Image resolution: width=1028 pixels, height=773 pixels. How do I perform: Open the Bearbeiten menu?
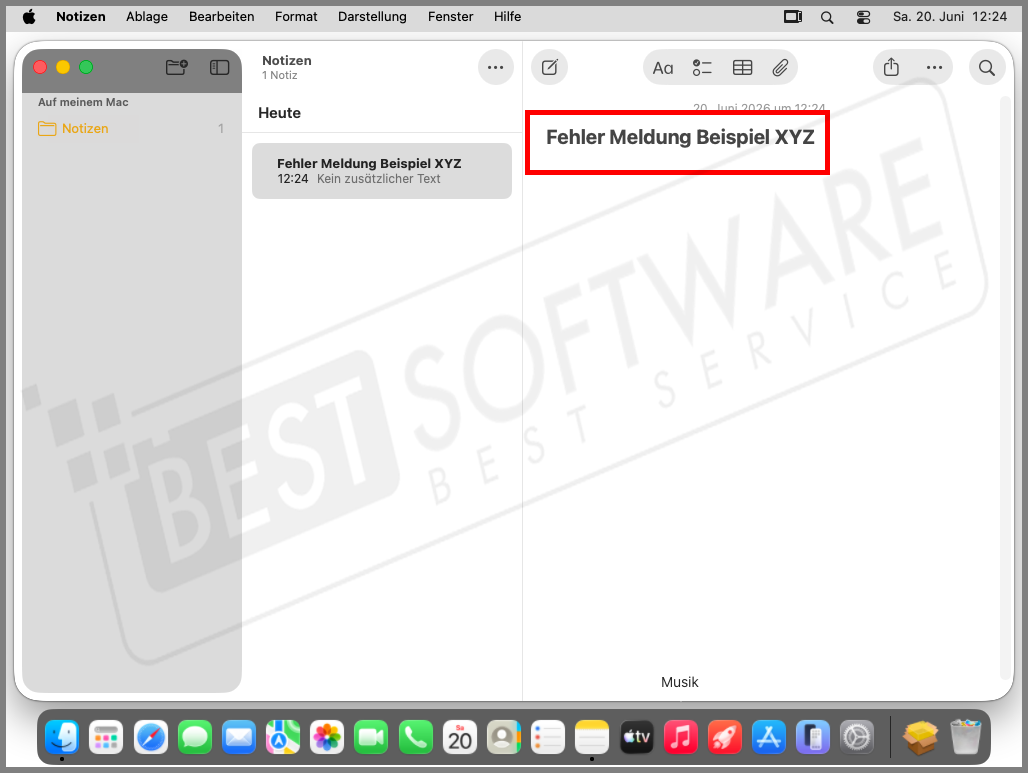click(222, 16)
